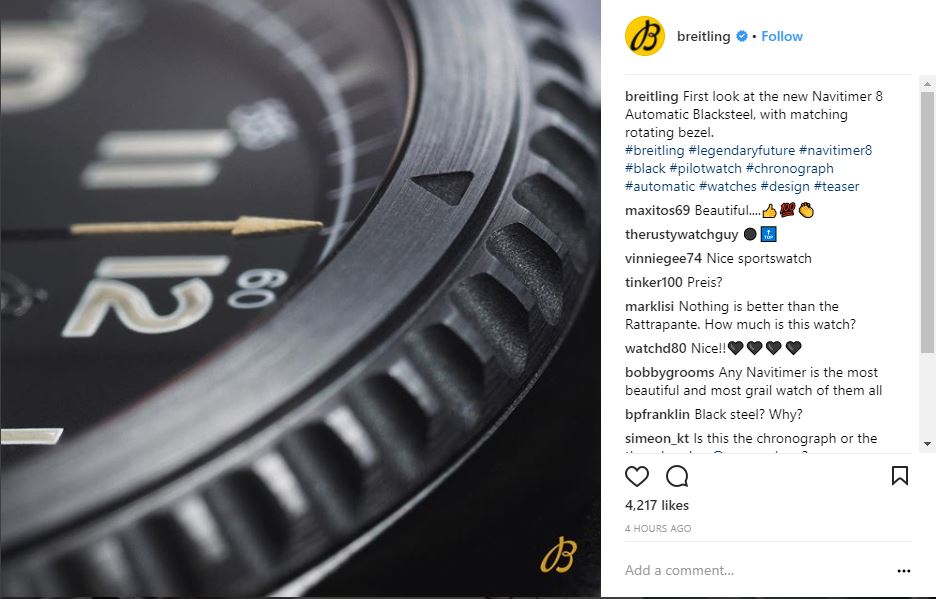The image size is (936, 599).
Task: Follow the breitling account
Action: pyautogui.click(x=781, y=36)
